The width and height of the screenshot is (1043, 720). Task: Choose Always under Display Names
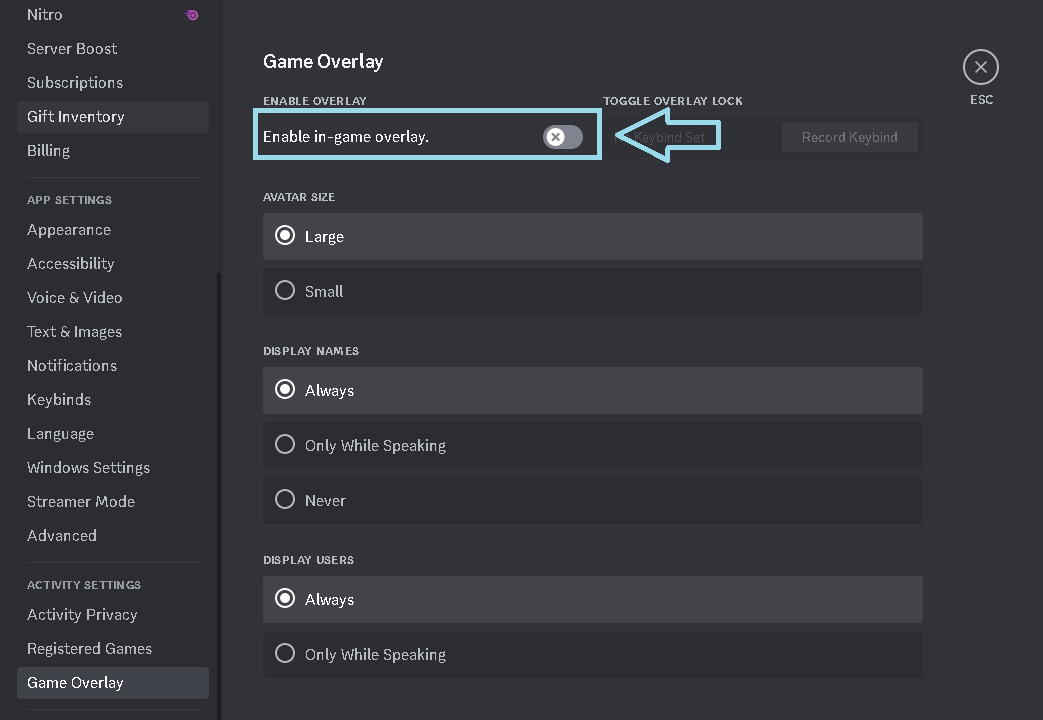pyautogui.click(x=593, y=391)
